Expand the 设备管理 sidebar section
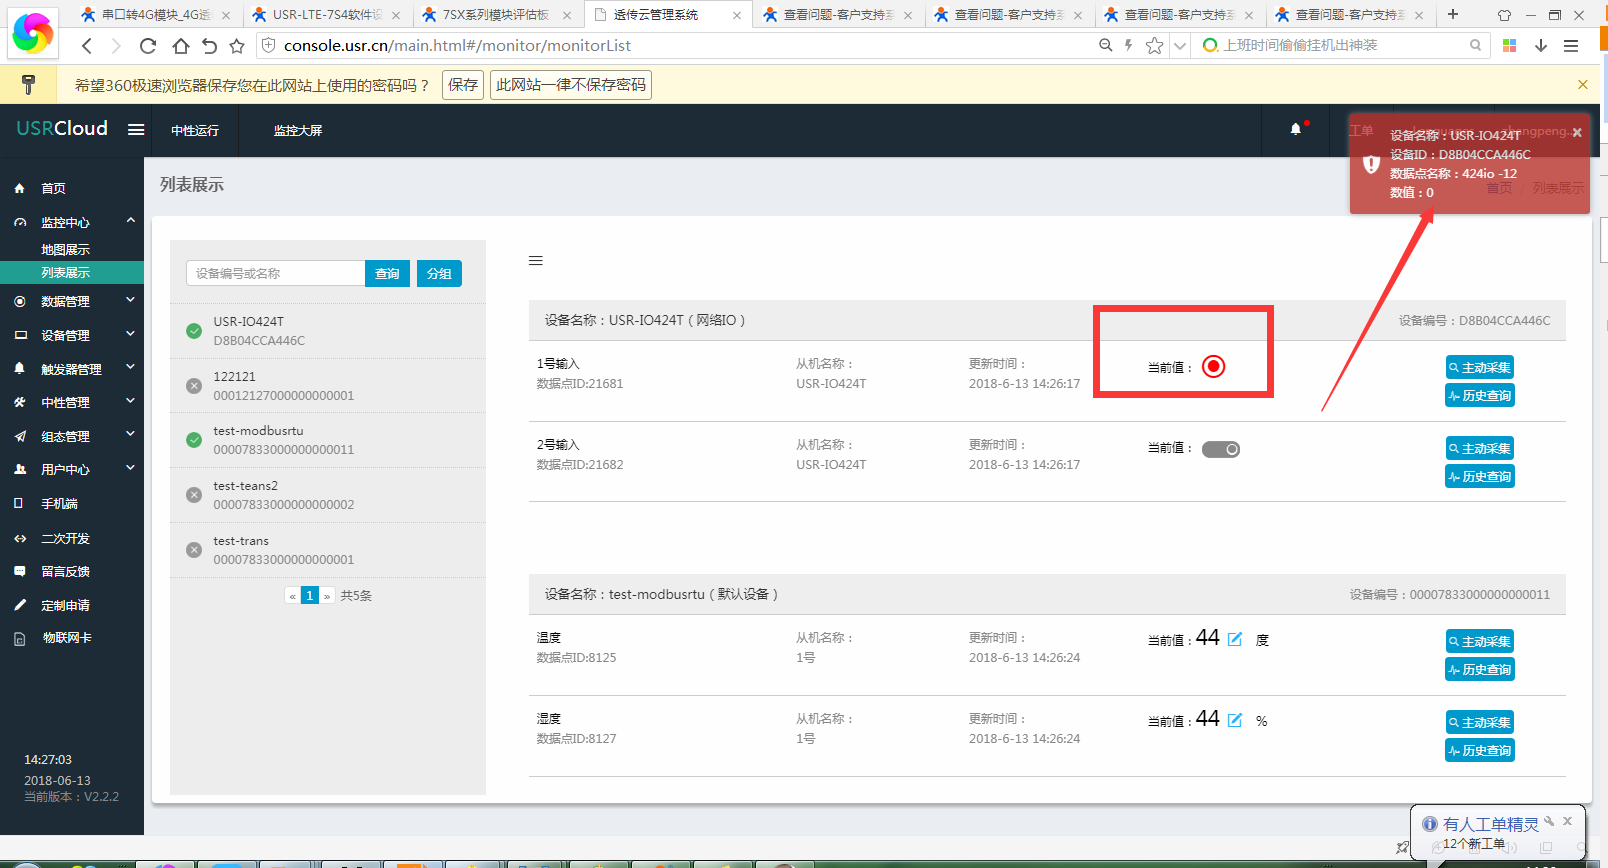The width and height of the screenshot is (1608, 868). tap(130, 334)
